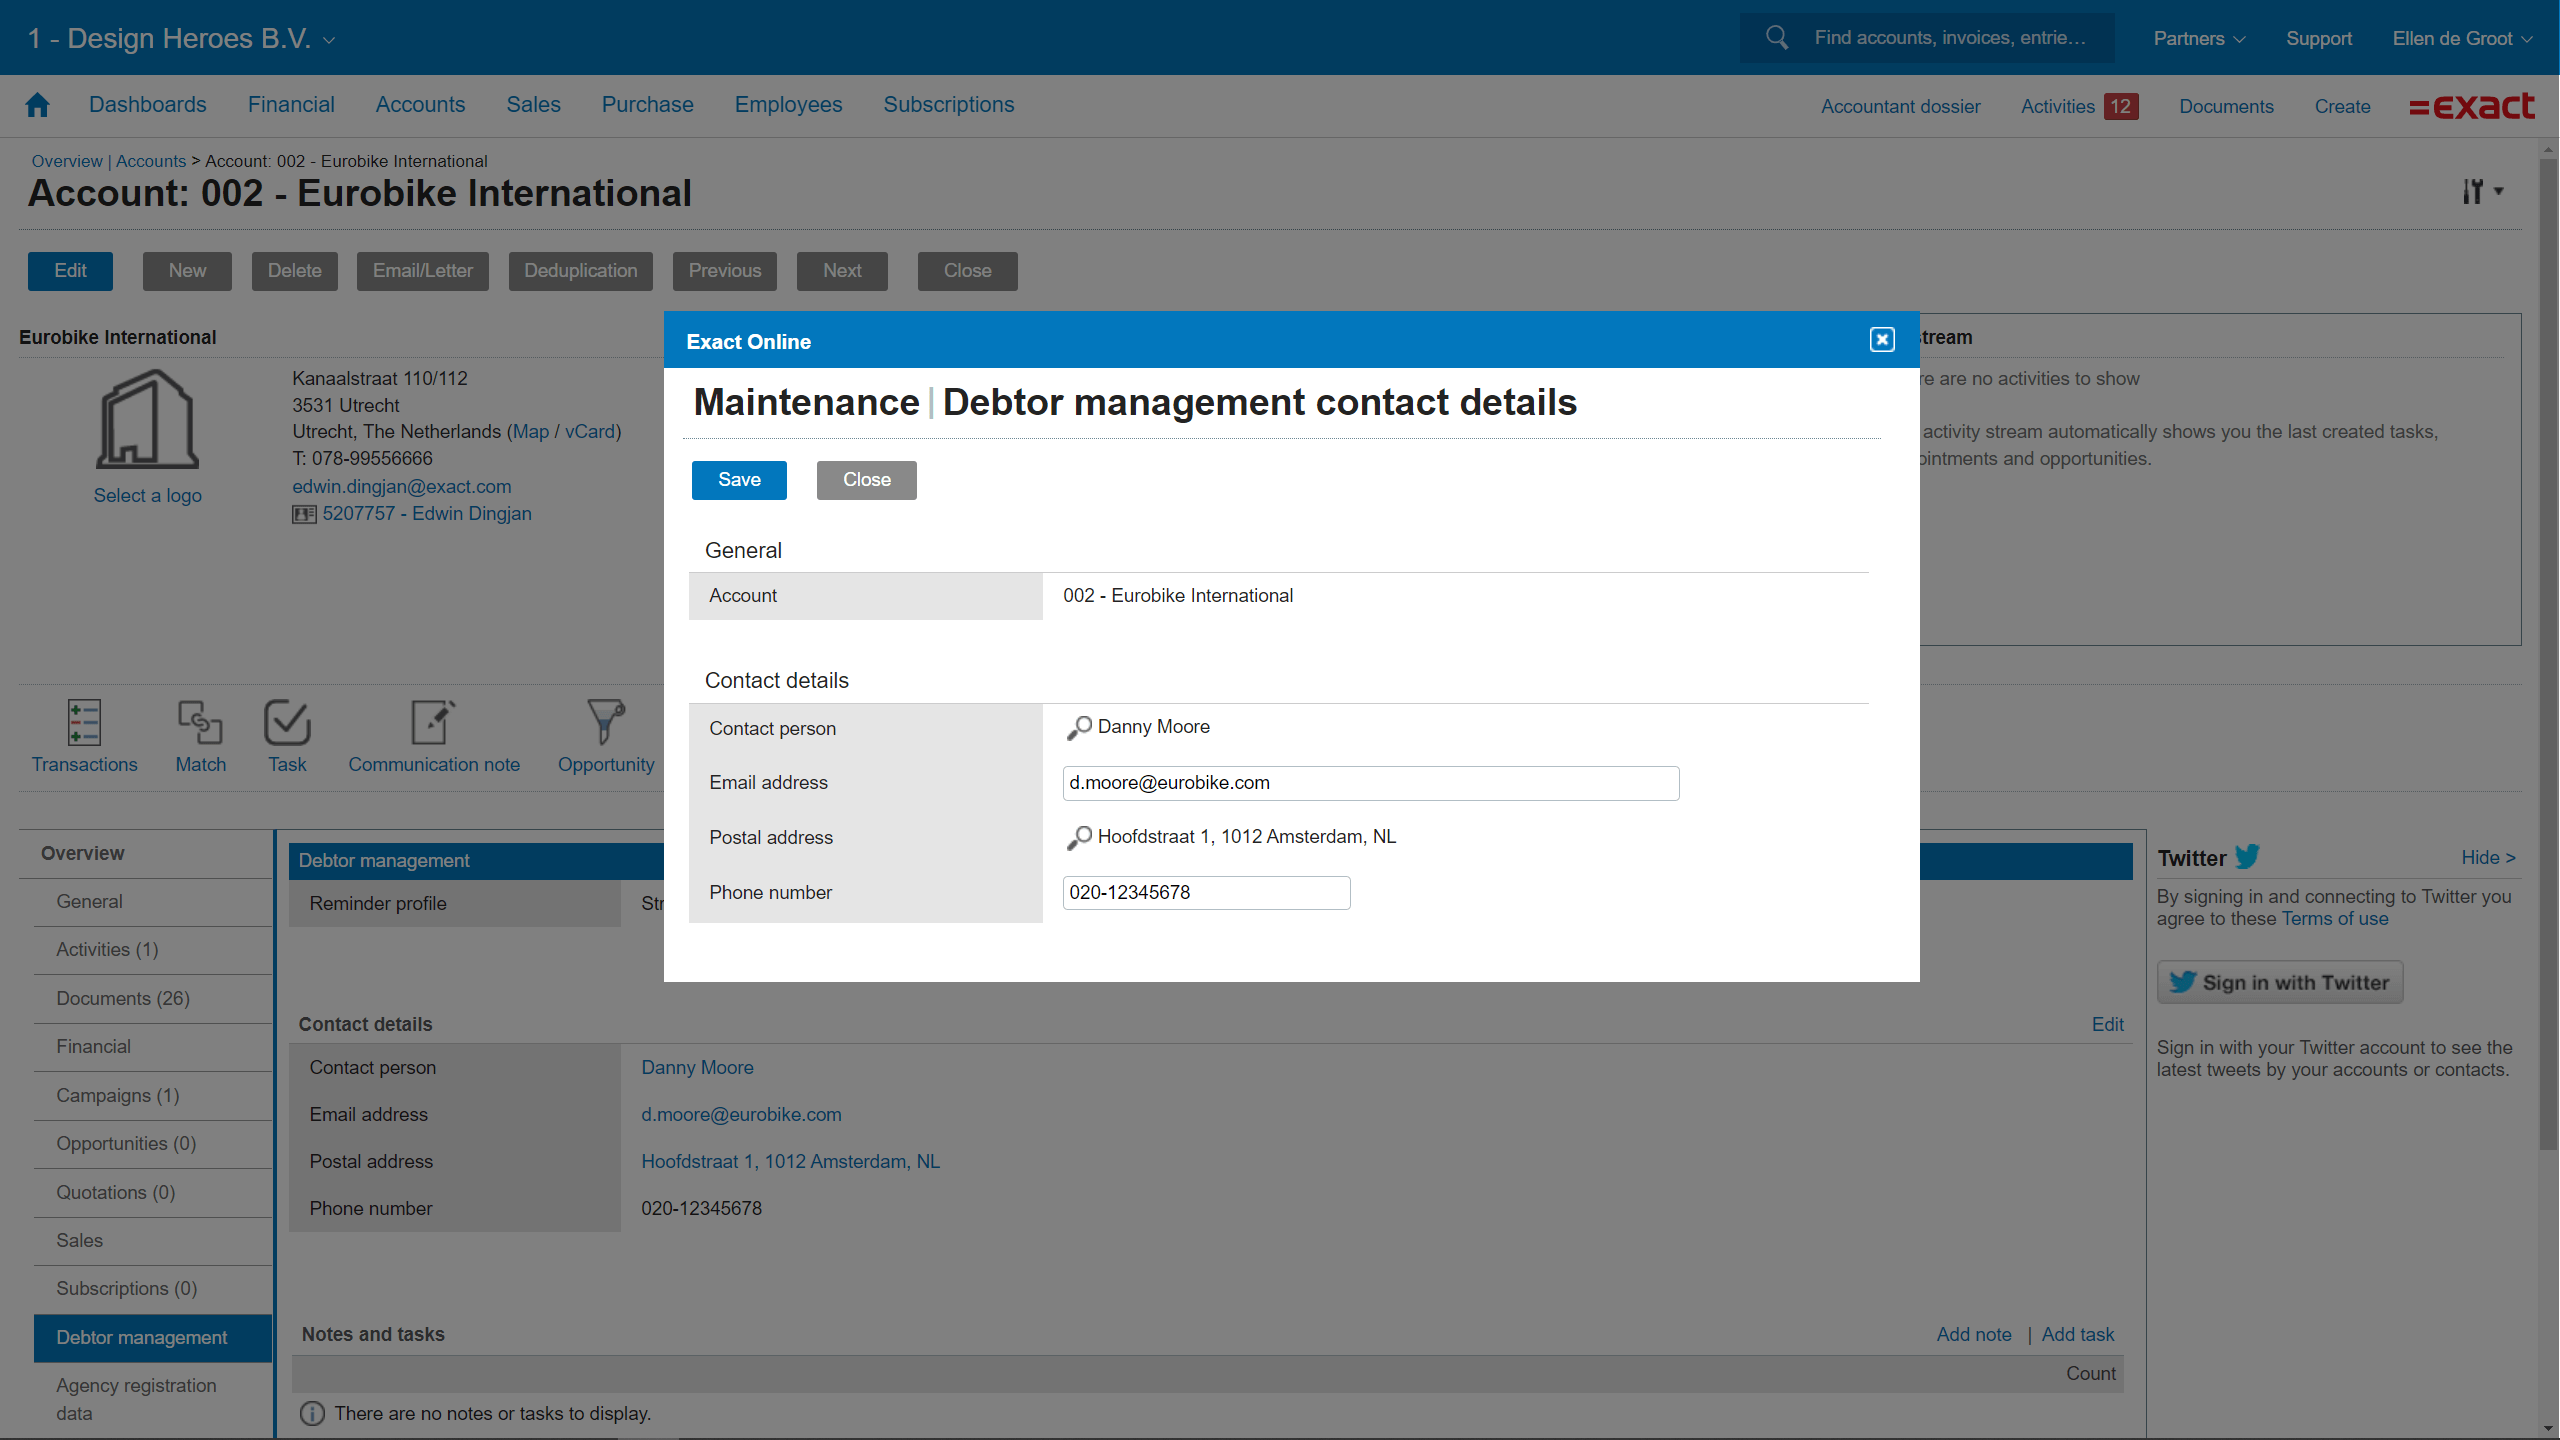The width and height of the screenshot is (2560, 1440).
Task: Open the Documents link
Action: click(x=2226, y=106)
